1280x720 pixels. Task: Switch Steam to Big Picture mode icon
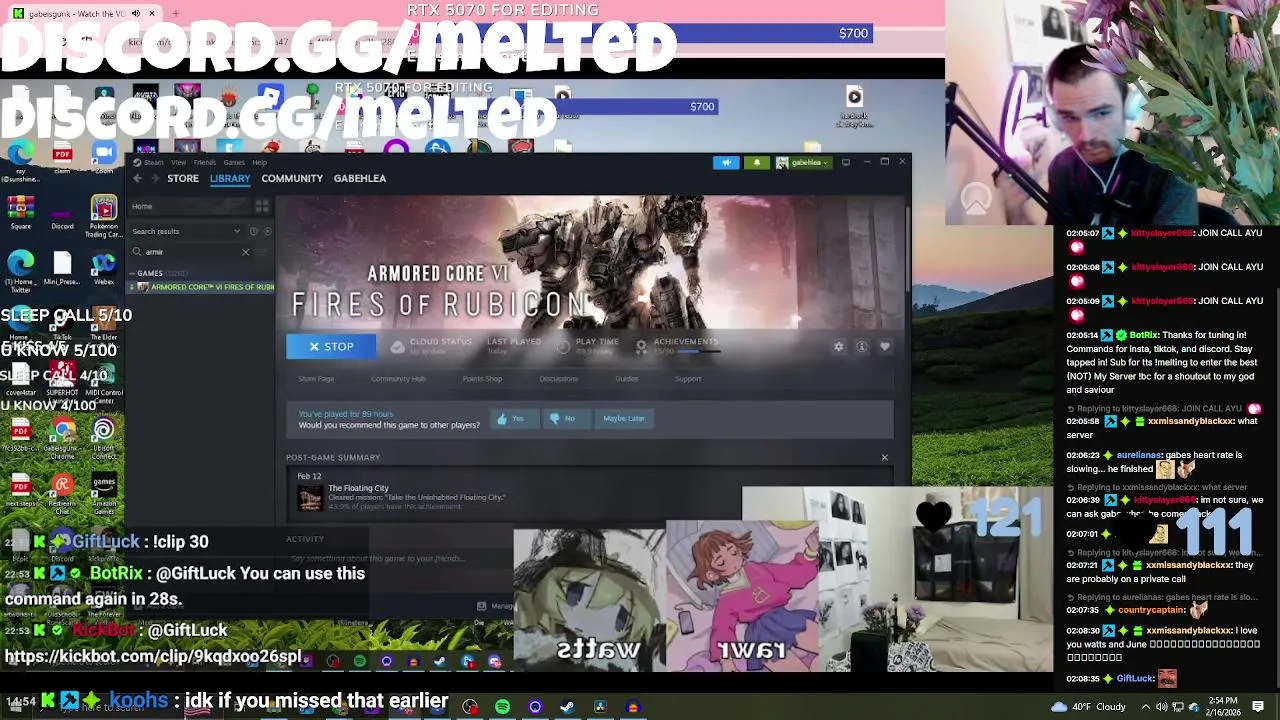point(846,162)
